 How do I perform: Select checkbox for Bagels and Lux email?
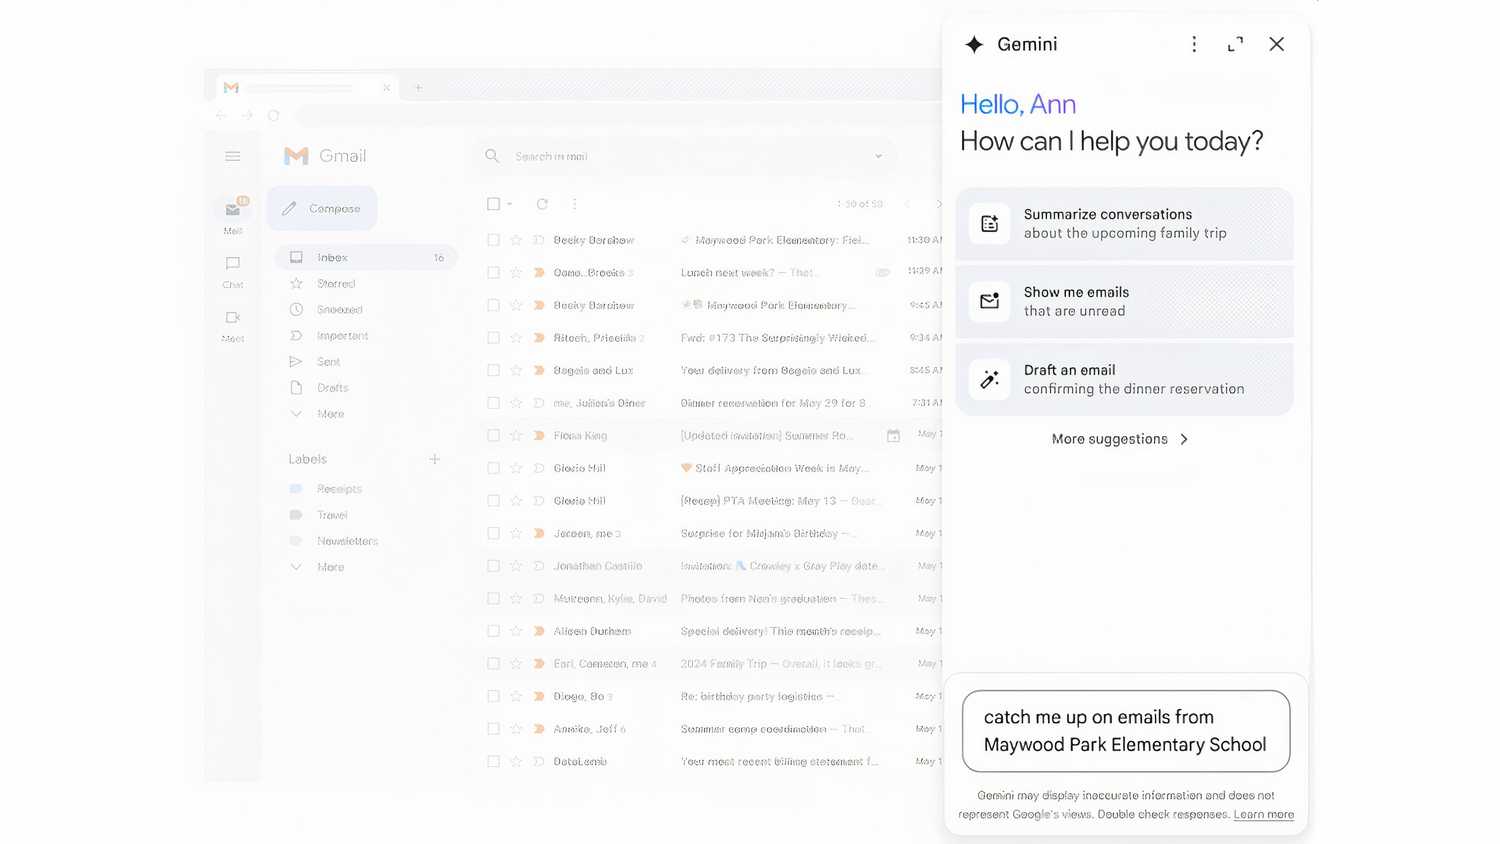click(493, 370)
